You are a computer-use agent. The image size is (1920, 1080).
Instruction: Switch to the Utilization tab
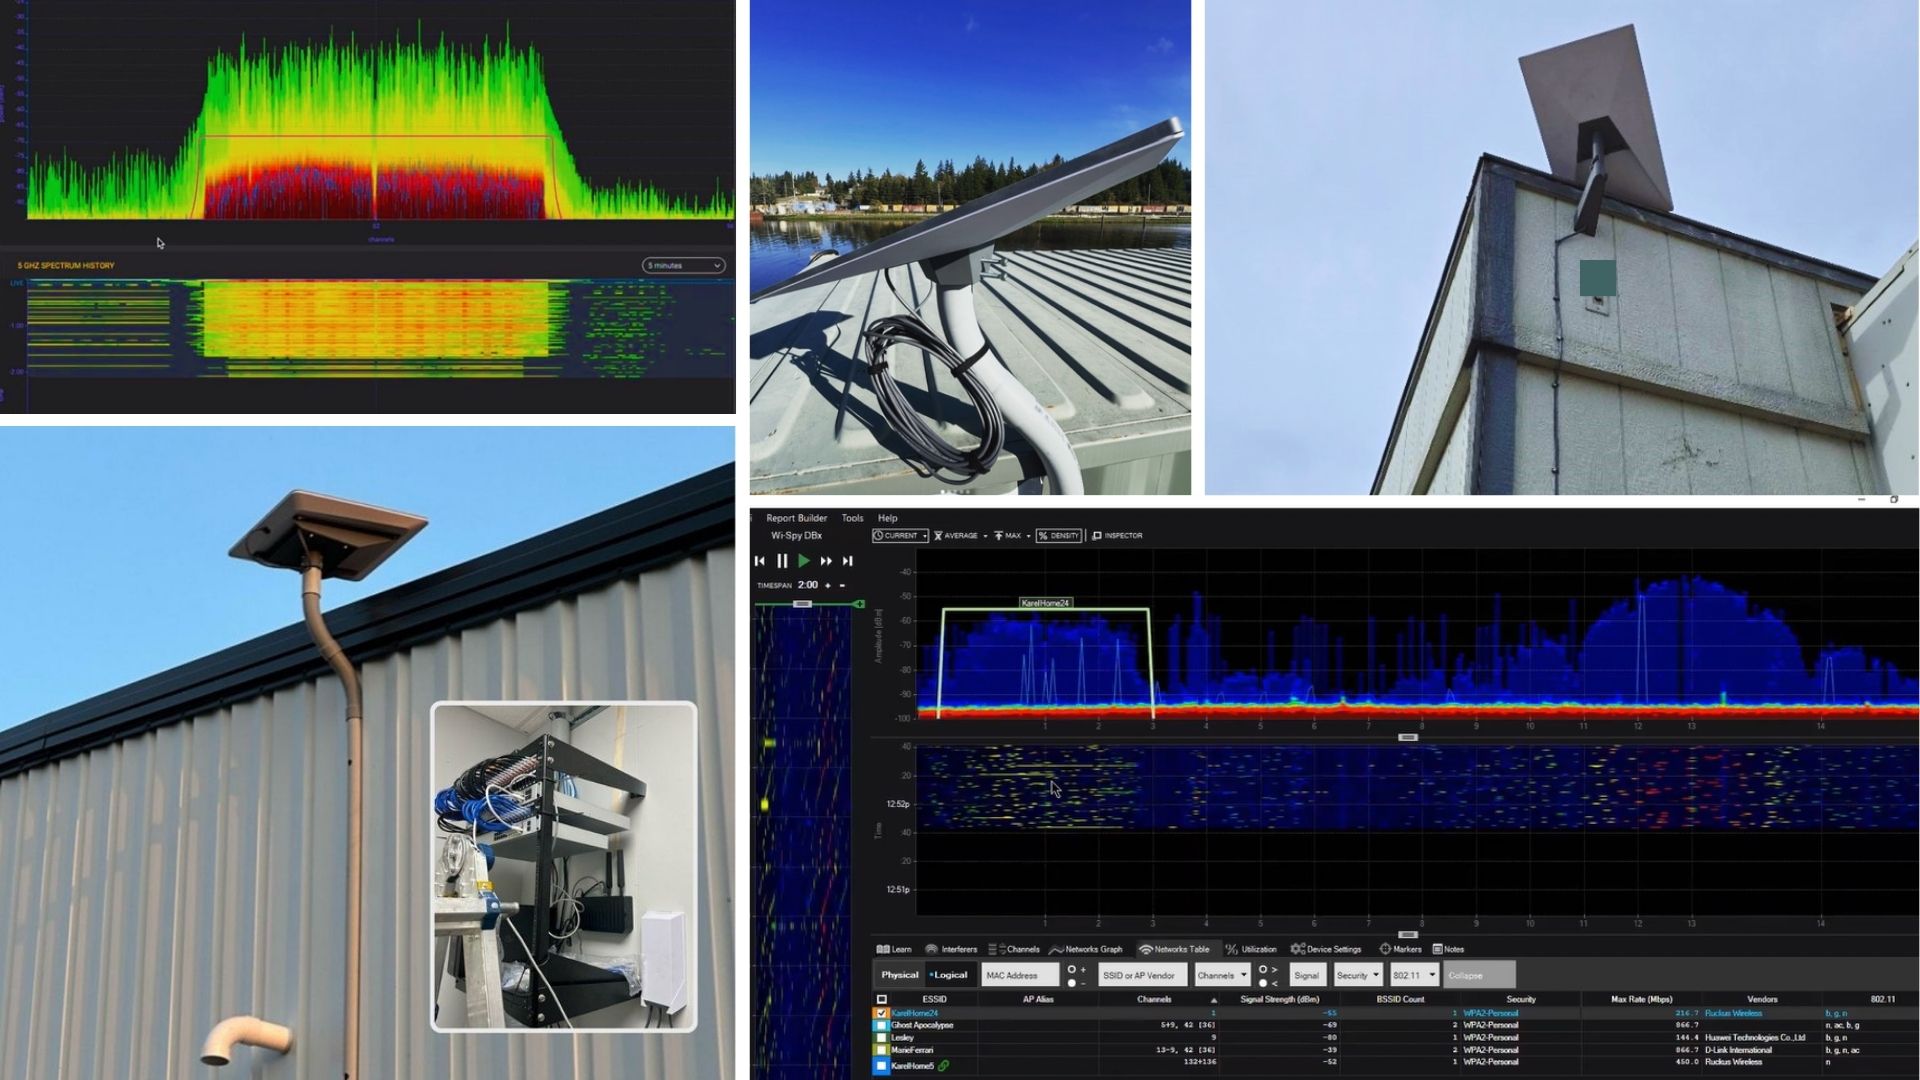tap(1251, 949)
